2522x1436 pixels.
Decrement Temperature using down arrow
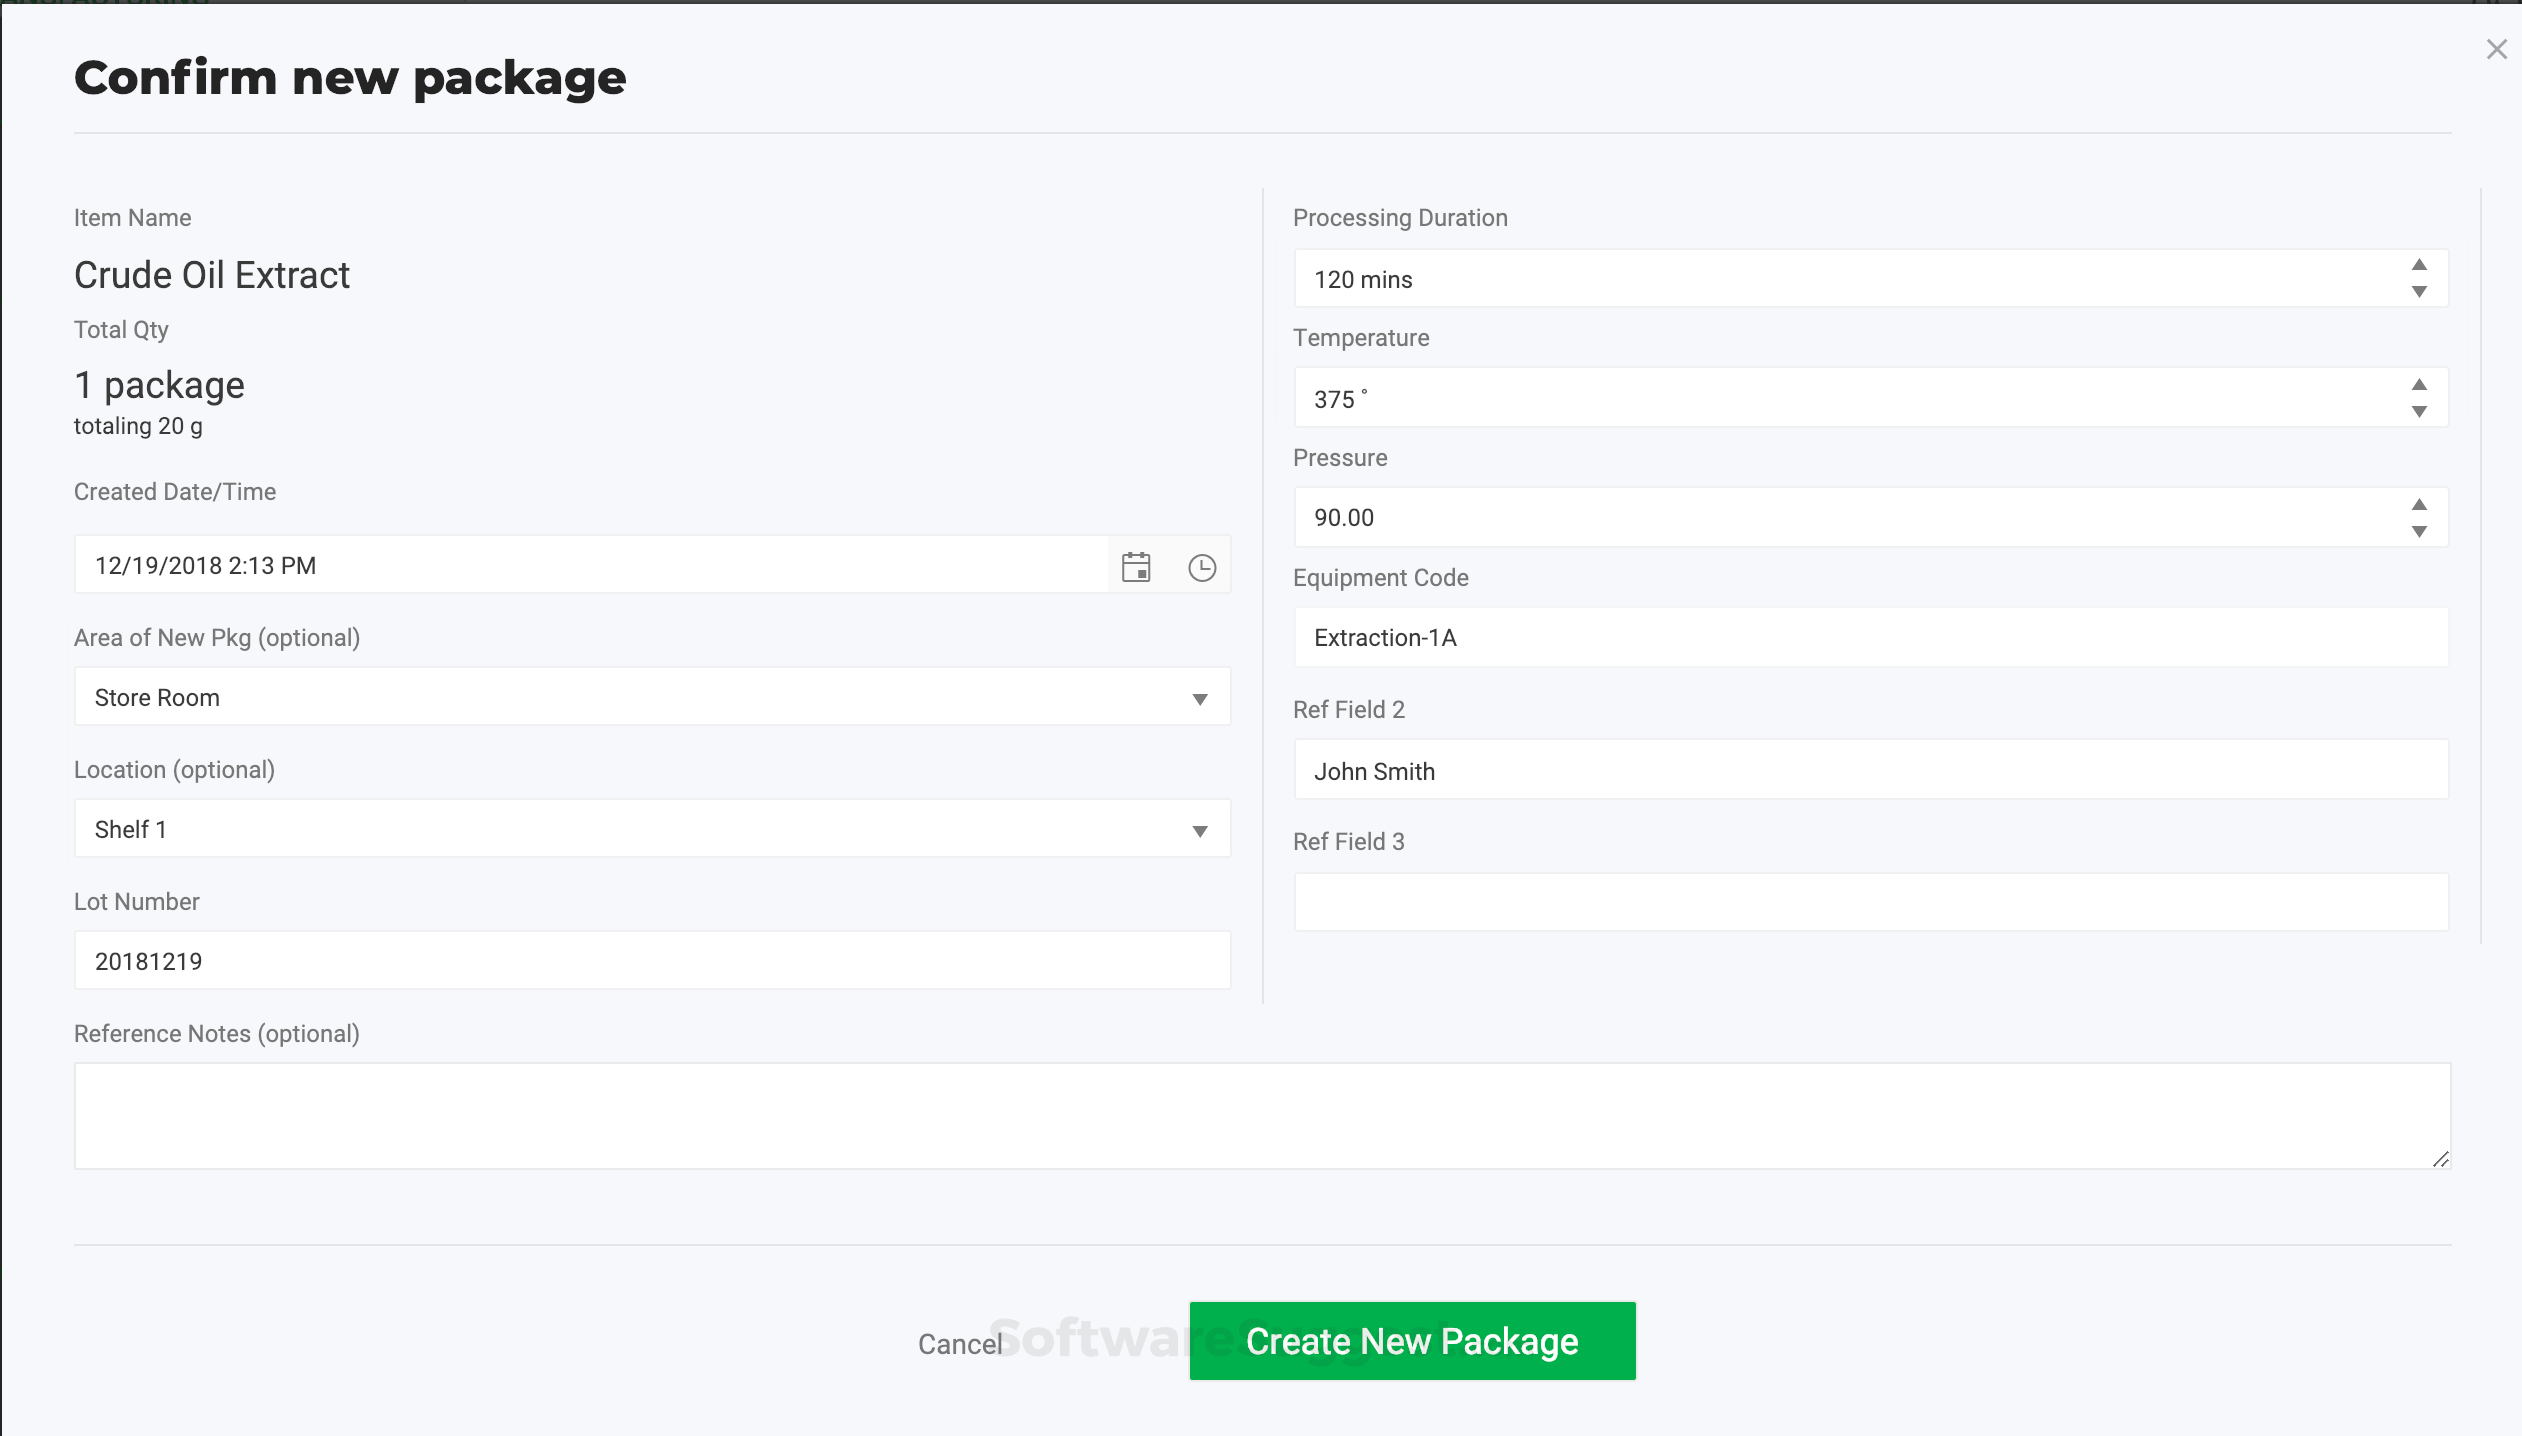(2419, 412)
